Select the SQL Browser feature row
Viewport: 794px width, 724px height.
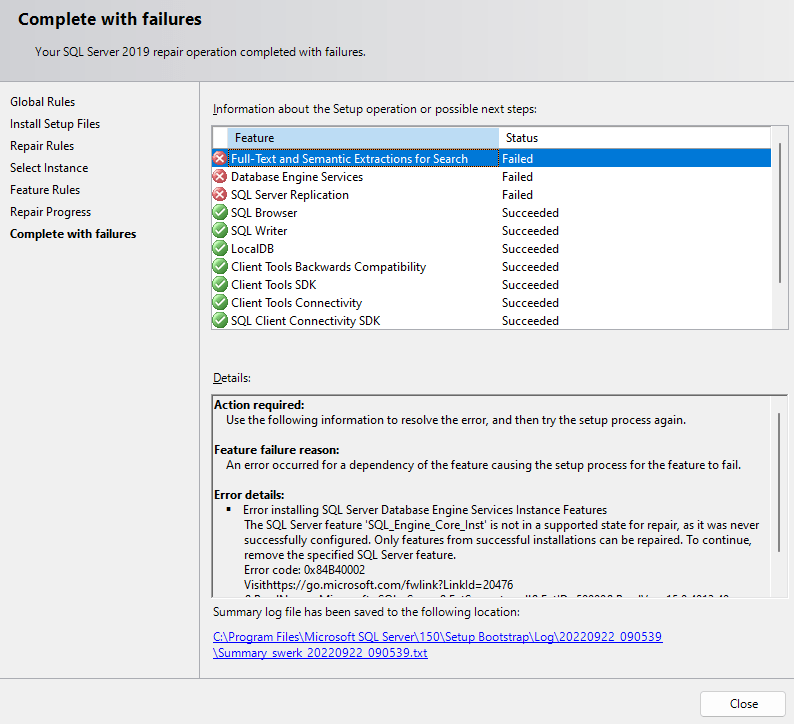click(x=492, y=213)
